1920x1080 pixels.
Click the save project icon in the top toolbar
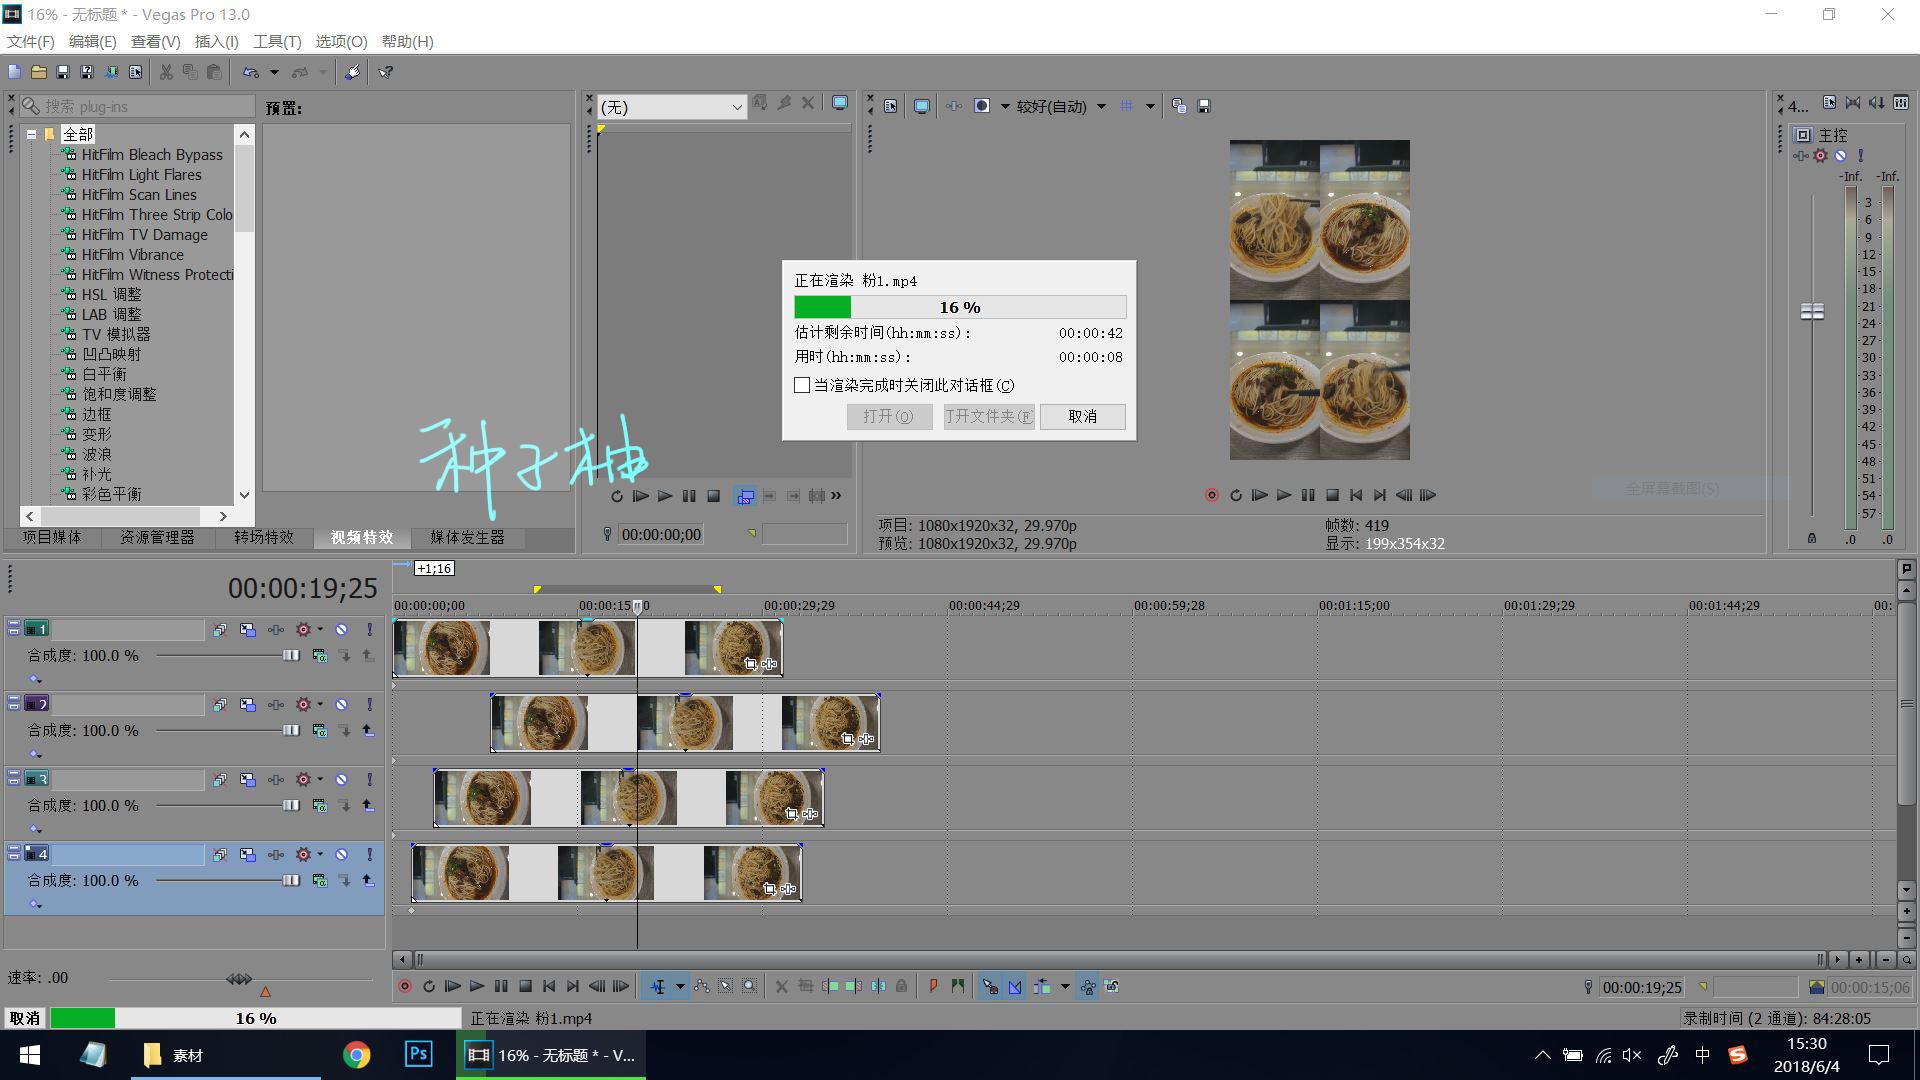click(63, 72)
